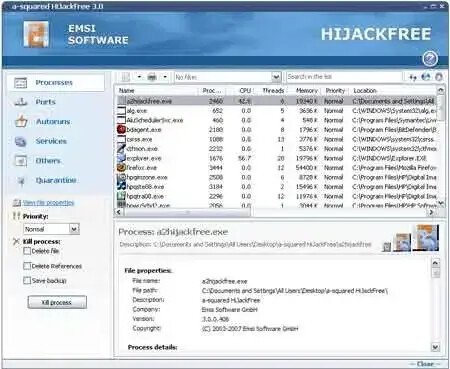Image resolution: width=450 pixels, height=369 pixels.
Task: Click the Search in the list field
Action: [x=344, y=77]
